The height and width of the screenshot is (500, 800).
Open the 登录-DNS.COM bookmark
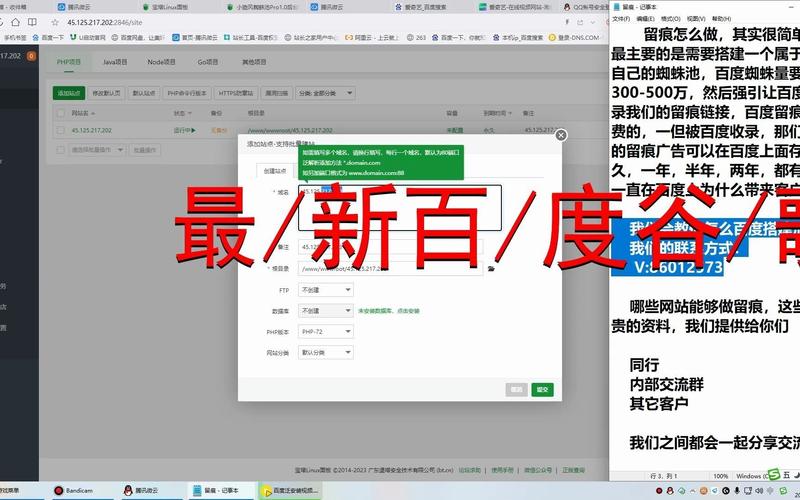[574, 37]
